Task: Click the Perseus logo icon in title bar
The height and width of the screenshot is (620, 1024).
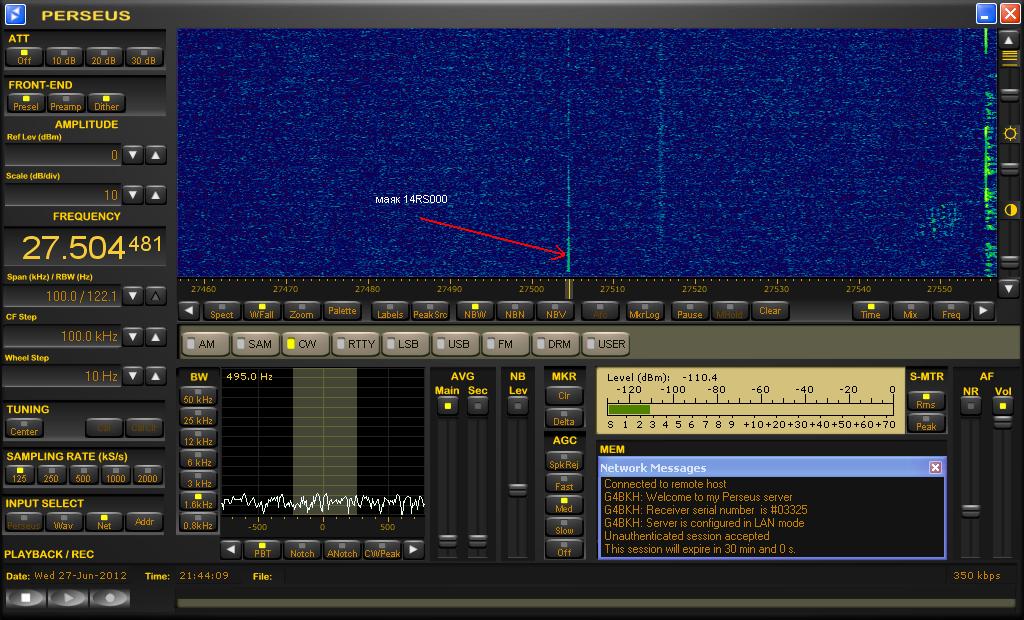Action: point(16,14)
